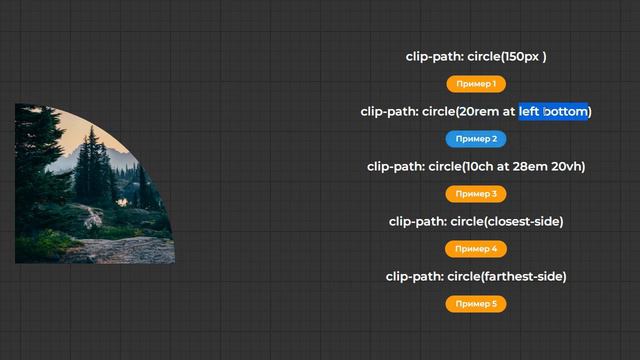Click the text clip-path: circle(farthest-side)
Viewport: 640px width, 360px height.
(x=476, y=277)
